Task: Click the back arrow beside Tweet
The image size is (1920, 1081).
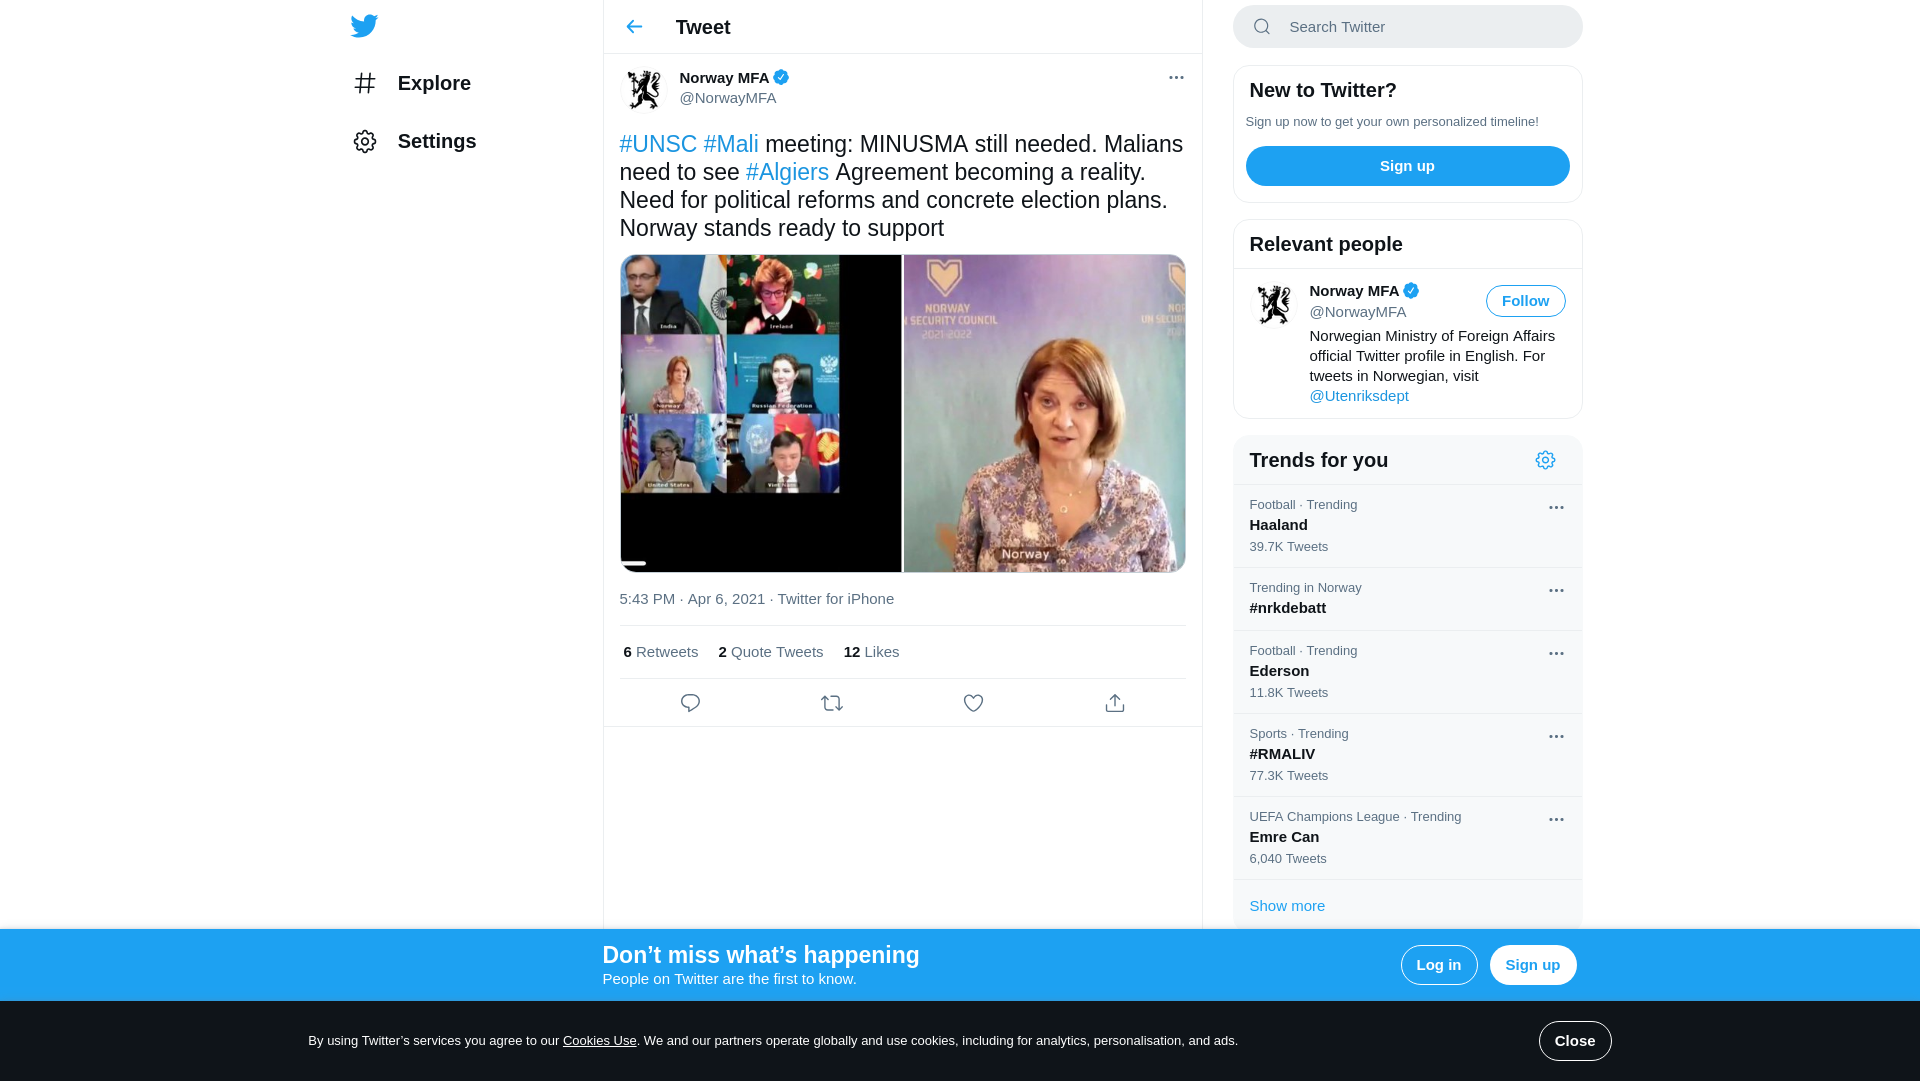Action: [634, 27]
